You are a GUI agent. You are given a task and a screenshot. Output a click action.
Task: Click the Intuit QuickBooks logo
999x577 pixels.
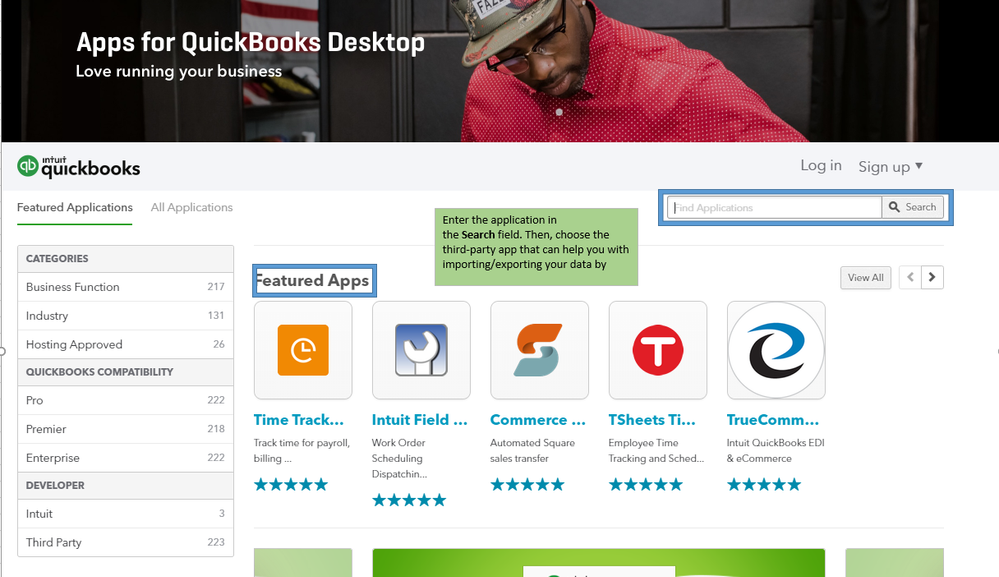(x=78, y=167)
